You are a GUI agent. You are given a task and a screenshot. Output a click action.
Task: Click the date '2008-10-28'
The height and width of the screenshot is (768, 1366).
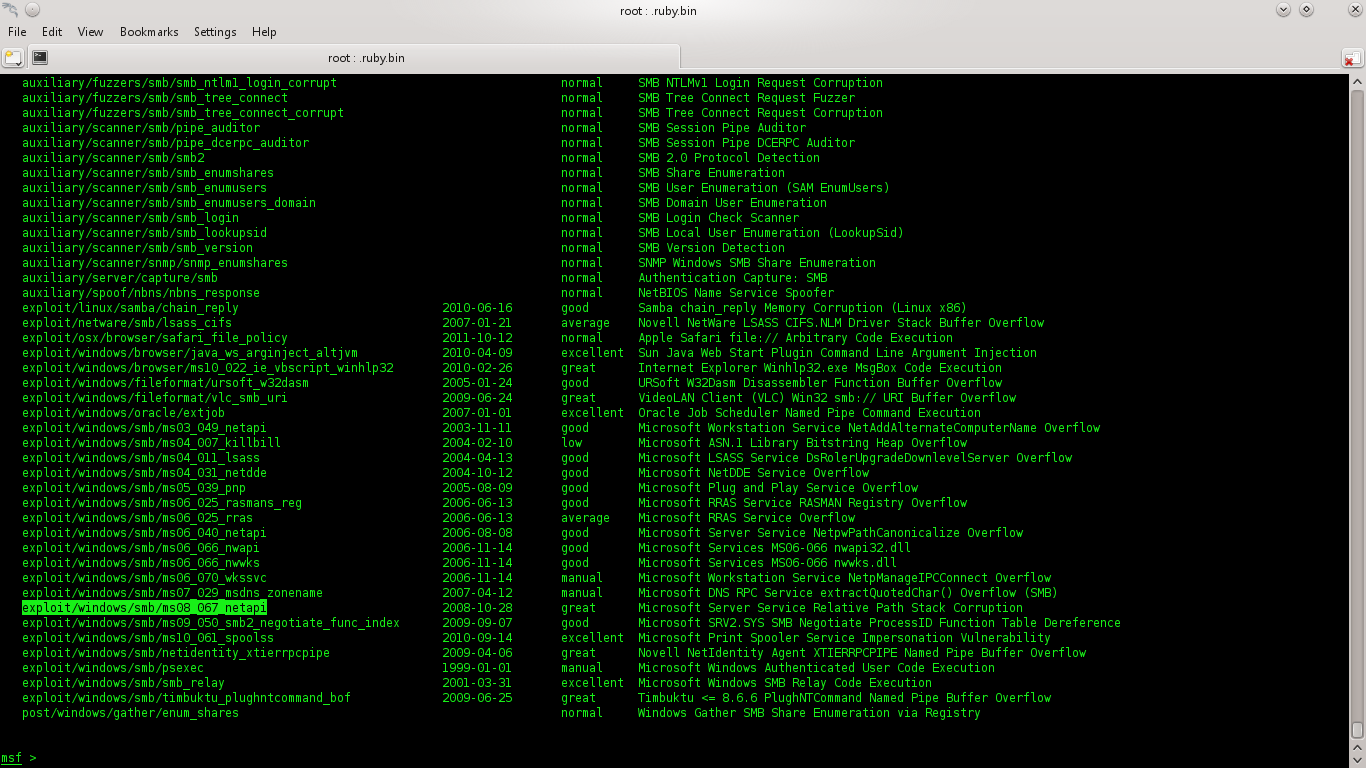477,608
